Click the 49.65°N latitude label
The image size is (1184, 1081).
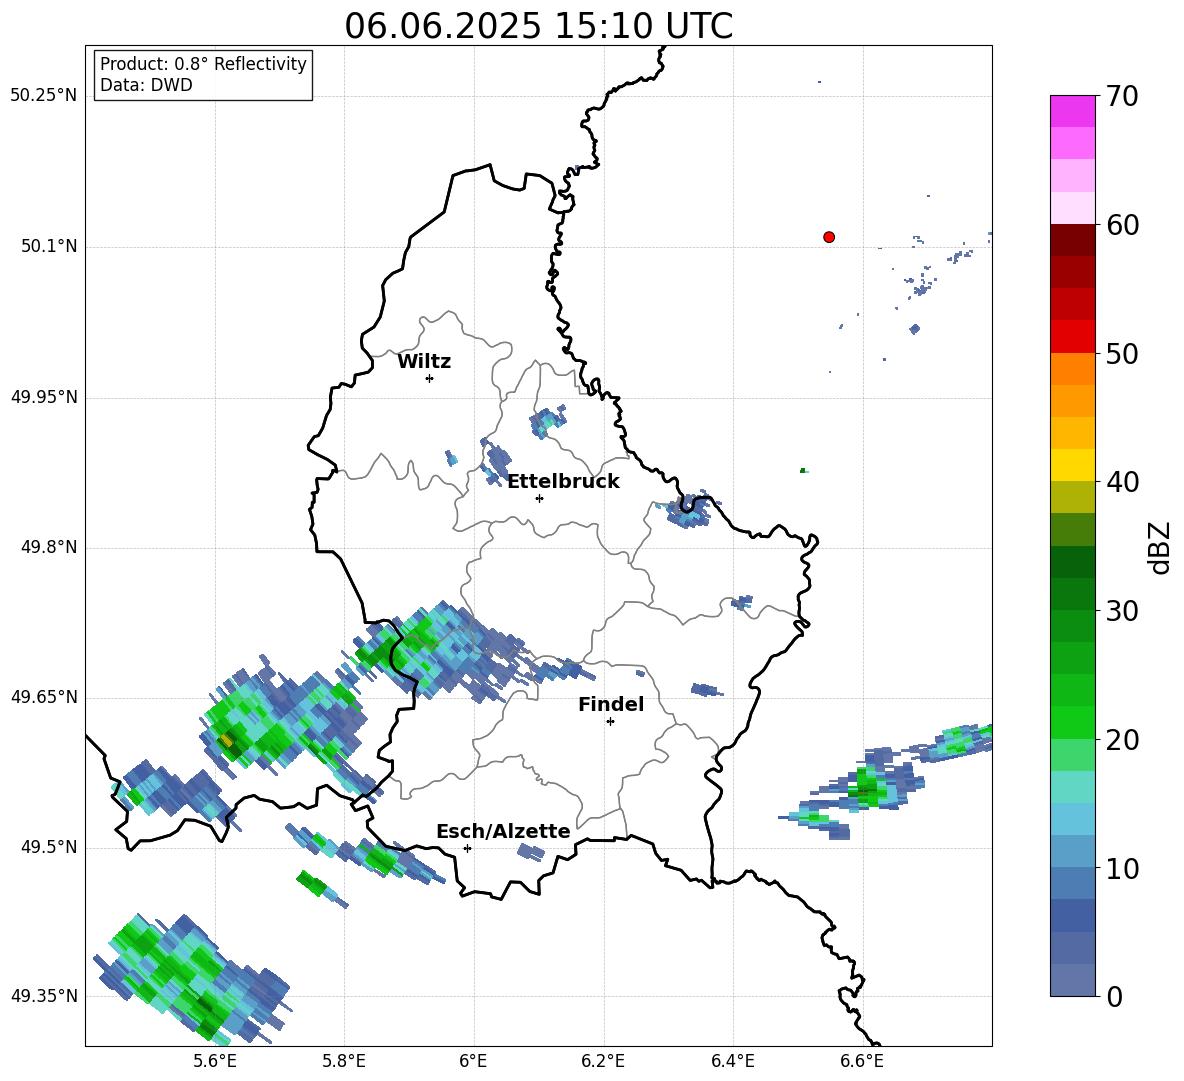[44, 698]
